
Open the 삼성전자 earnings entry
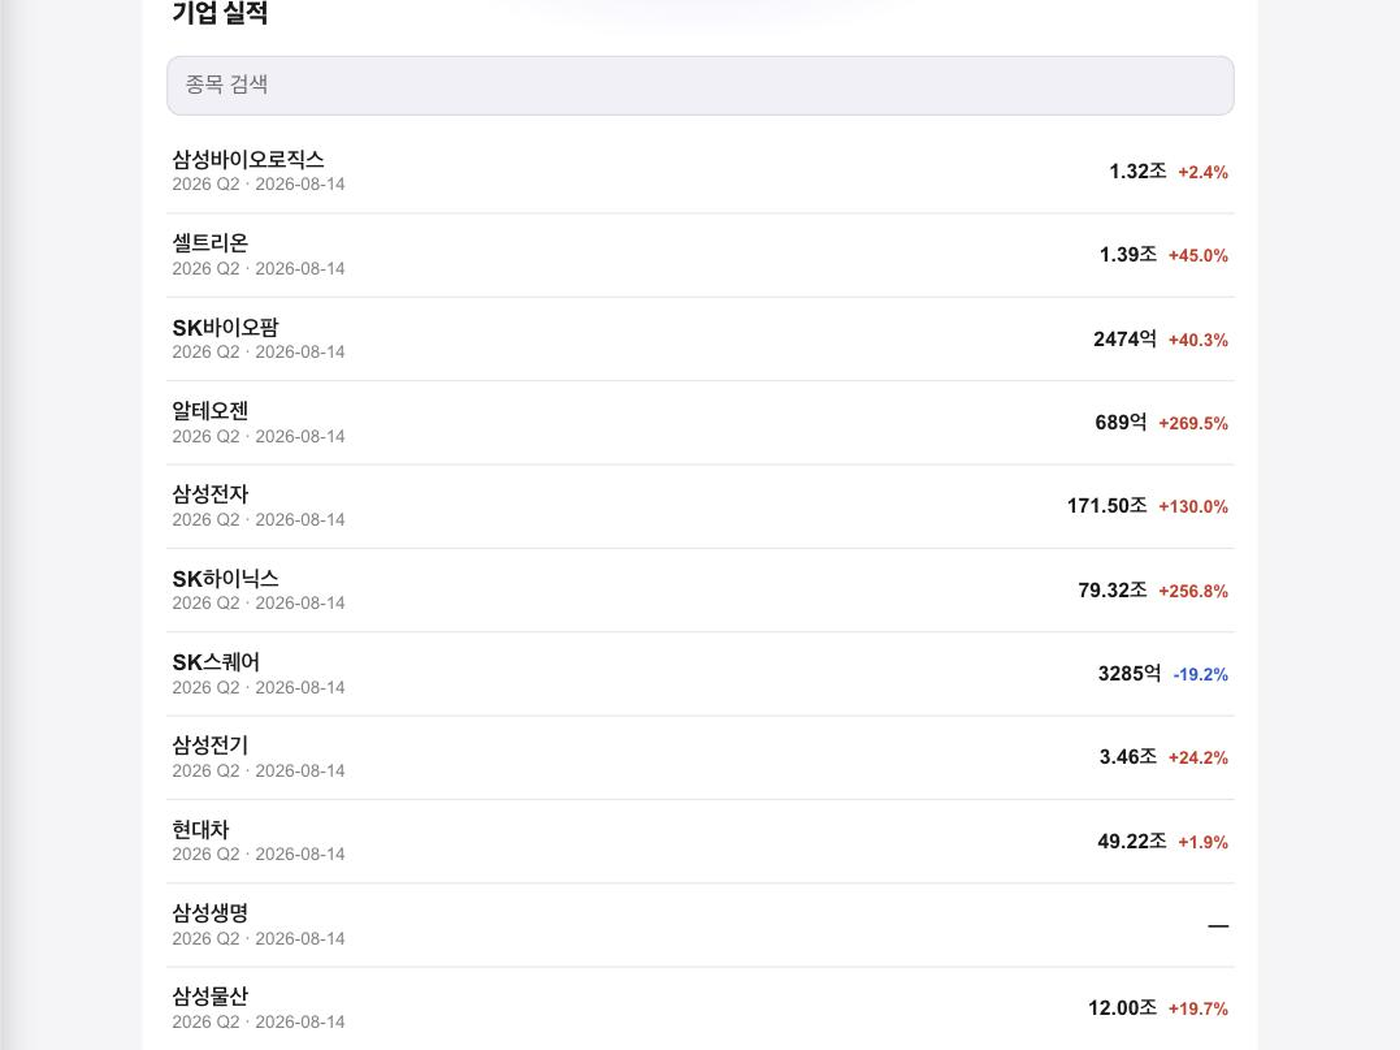700,506
